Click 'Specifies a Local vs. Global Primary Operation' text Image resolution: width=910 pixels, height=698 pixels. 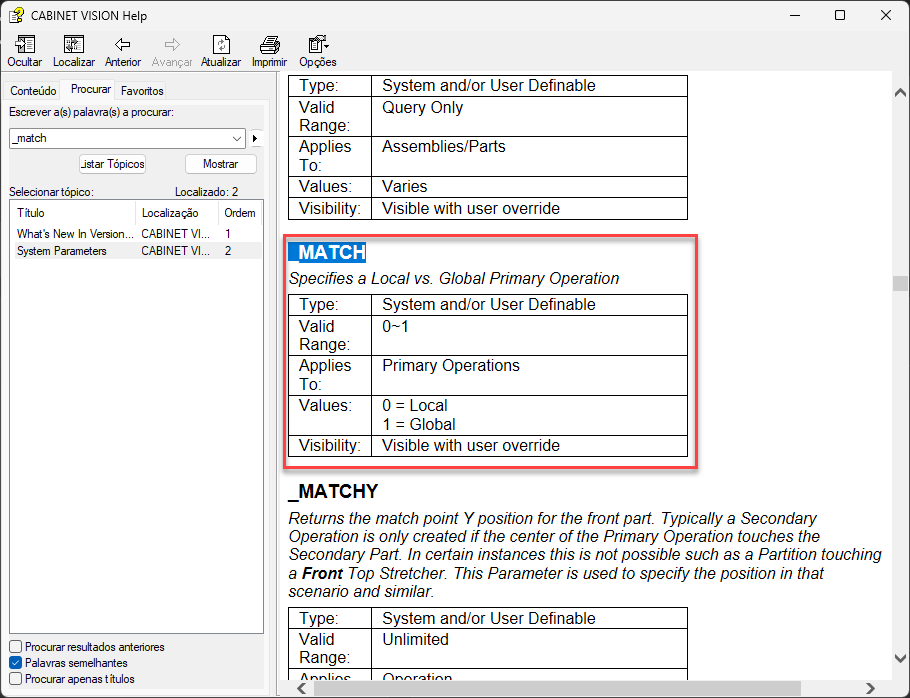(x=454, y=279)
